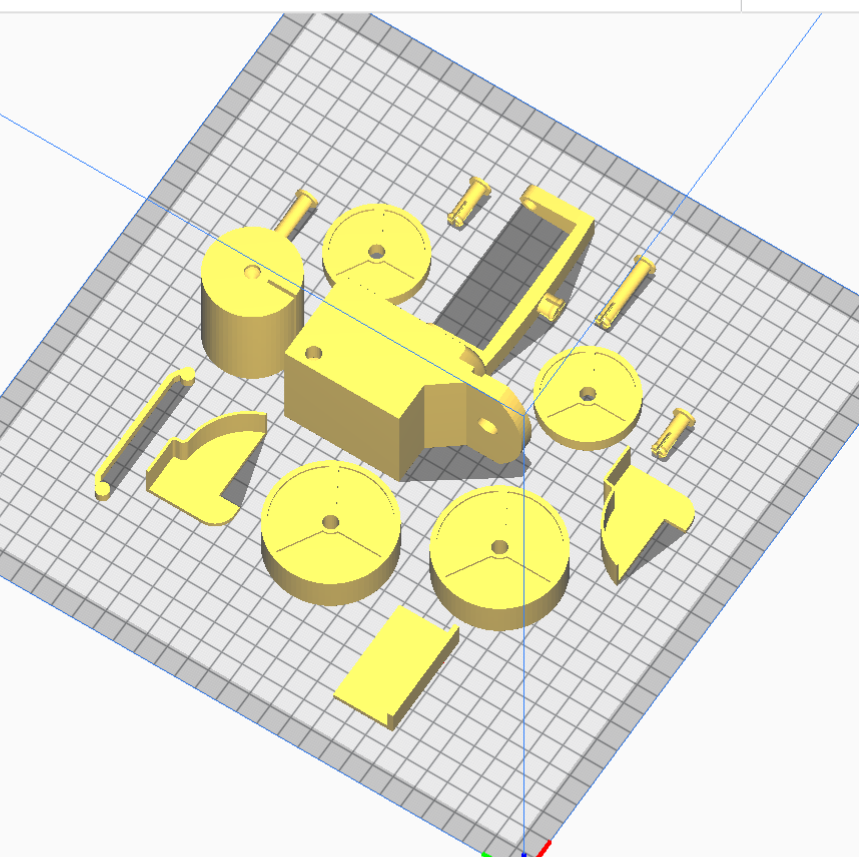Click the hole on top of tall cylinder
This screenshot has width=859, height=857.
[x=251, y=271]
